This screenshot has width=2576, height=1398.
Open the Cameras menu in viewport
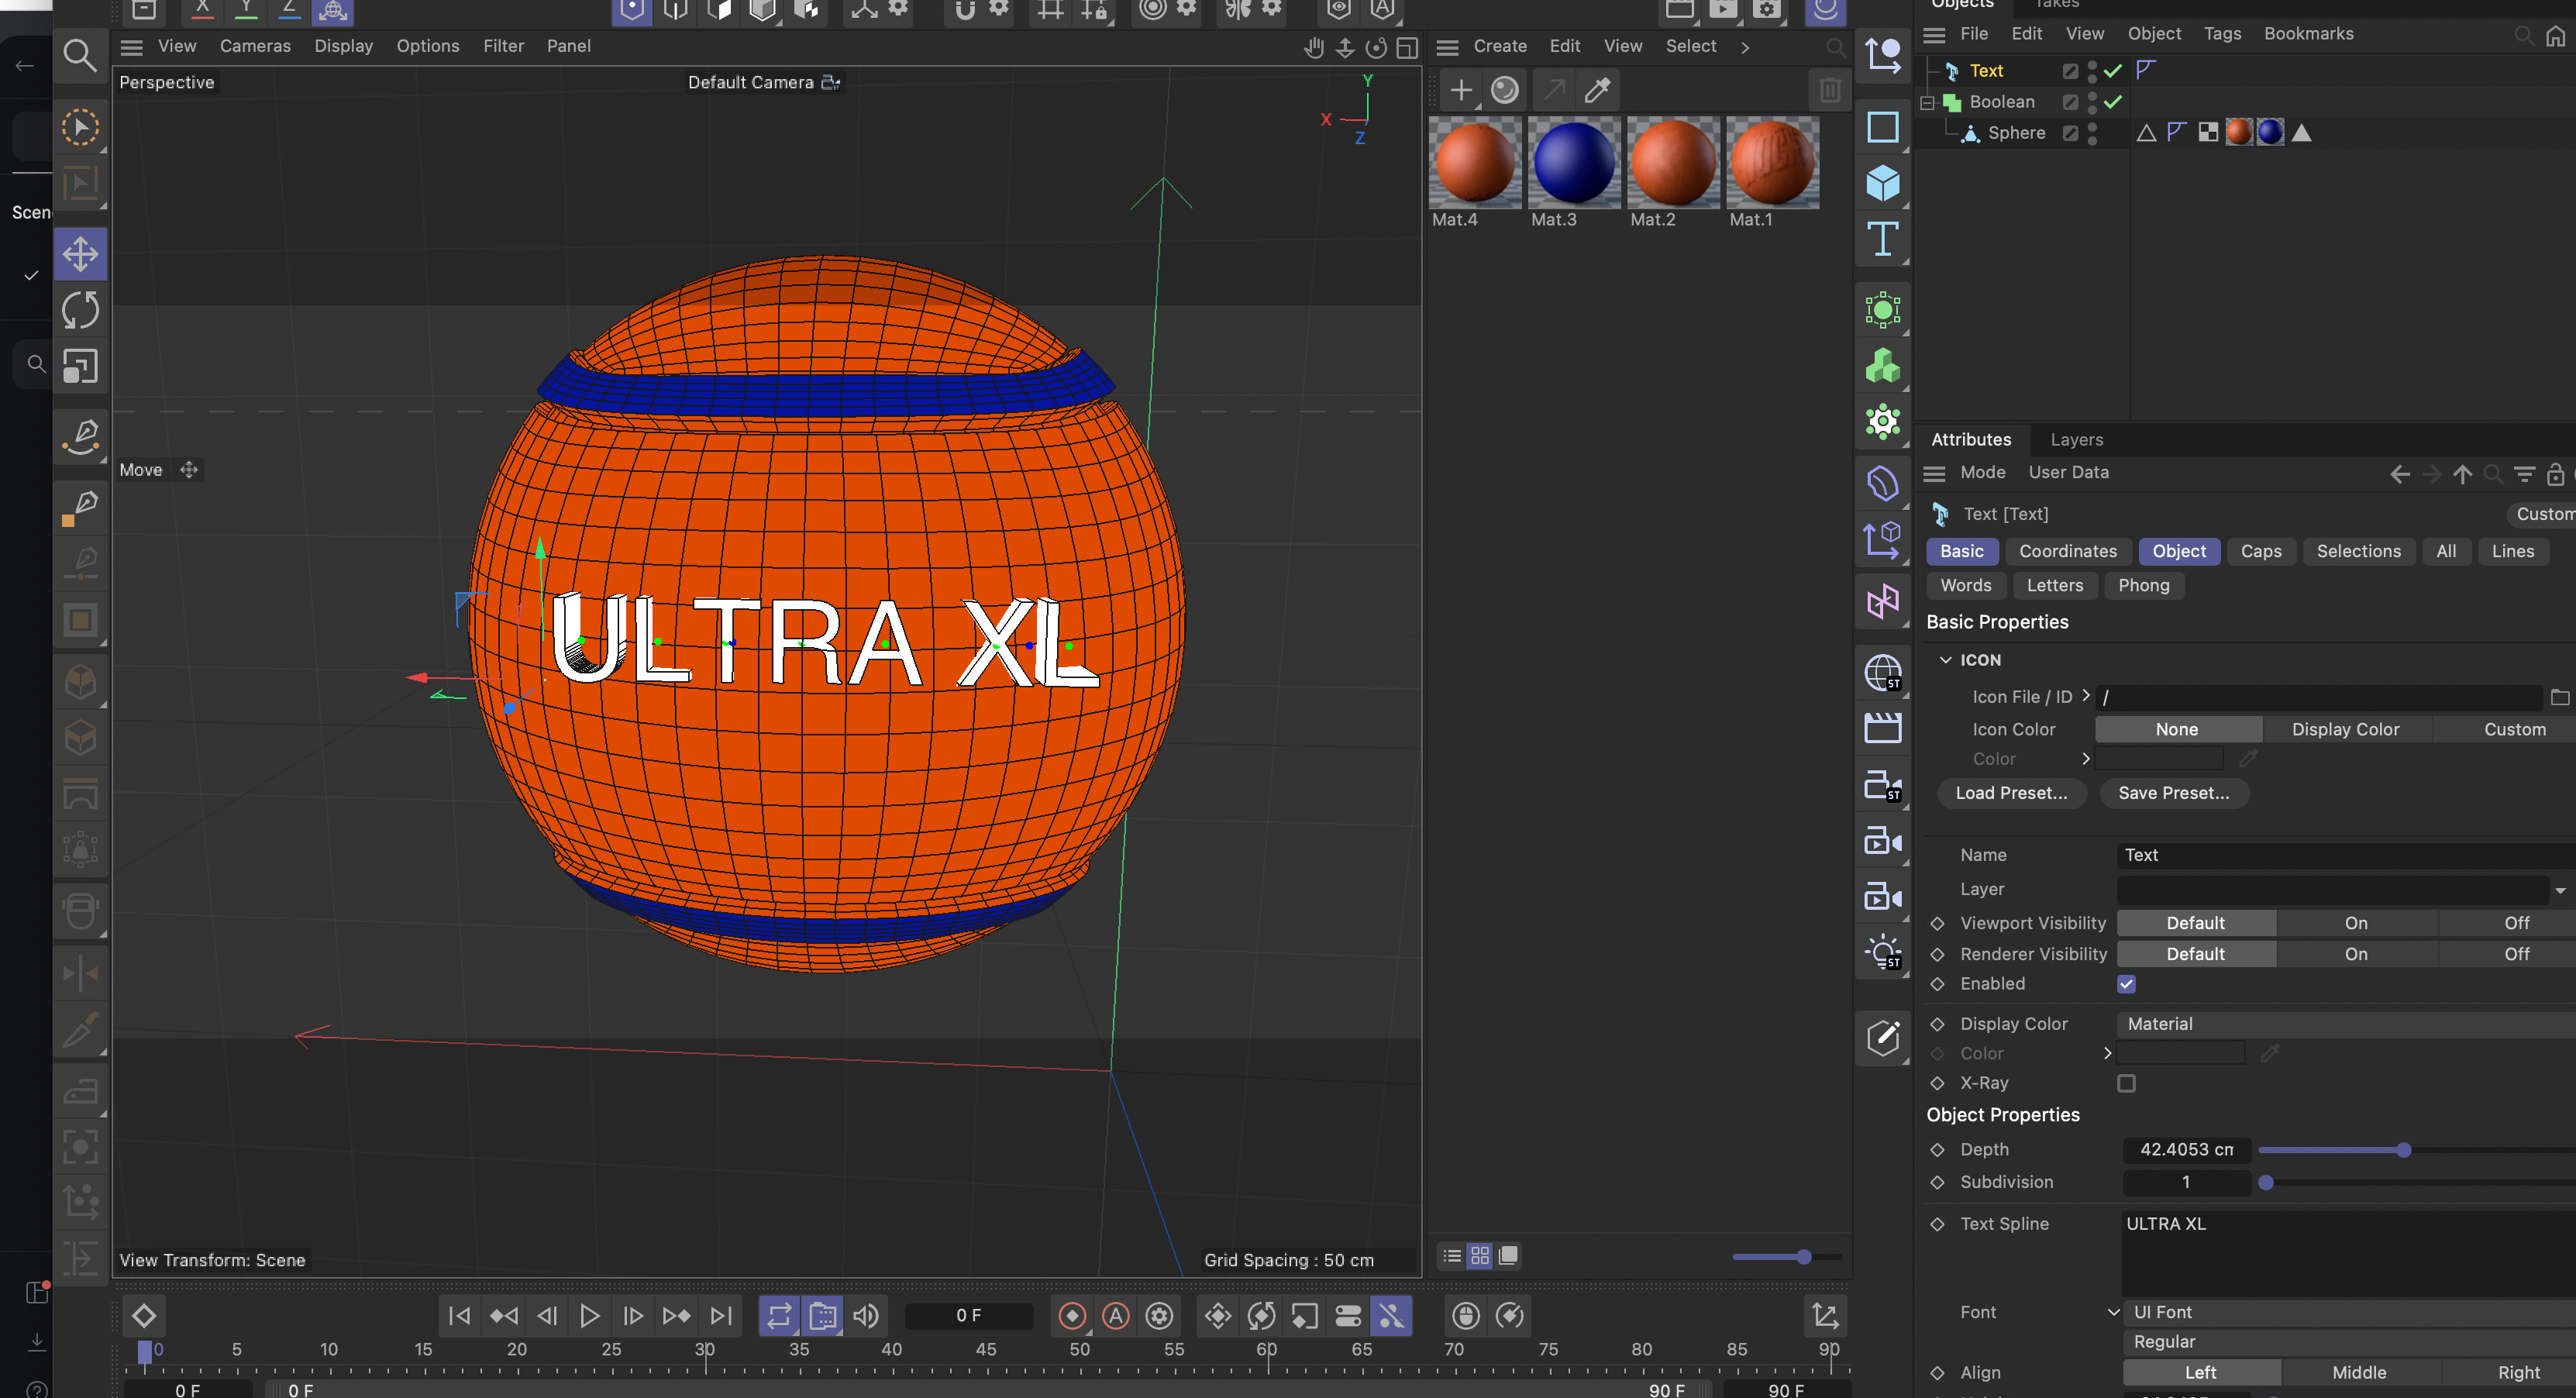pyautogui.click(x=255, y=46)
